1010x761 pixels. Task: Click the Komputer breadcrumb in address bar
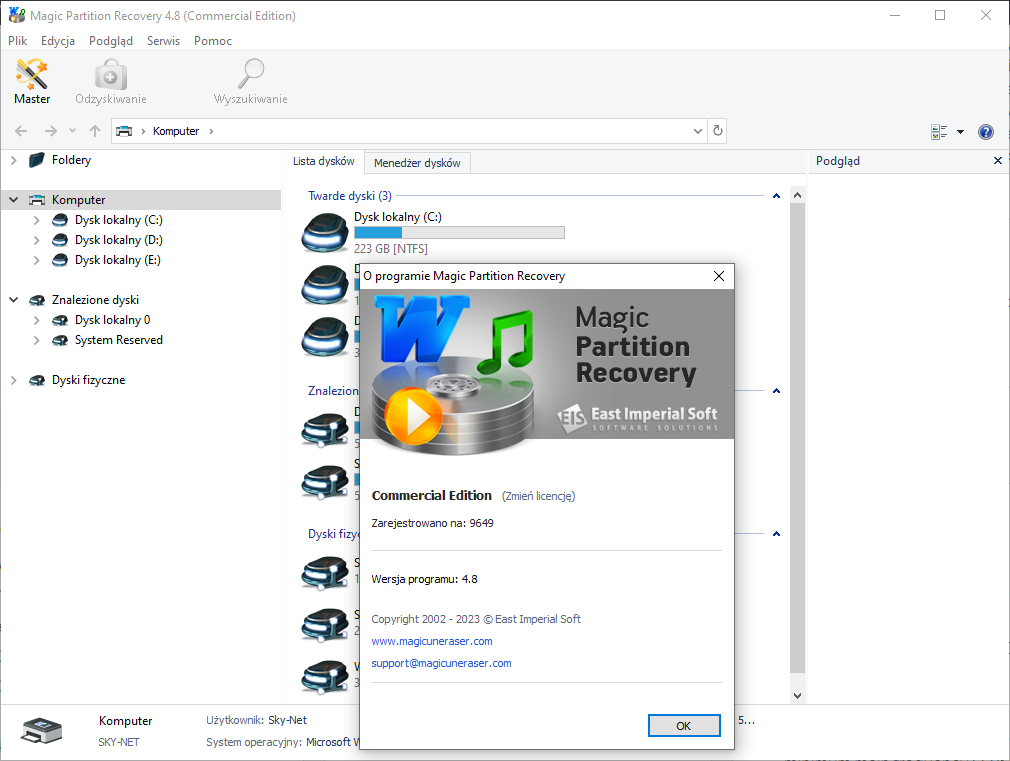tap(176, 131)
